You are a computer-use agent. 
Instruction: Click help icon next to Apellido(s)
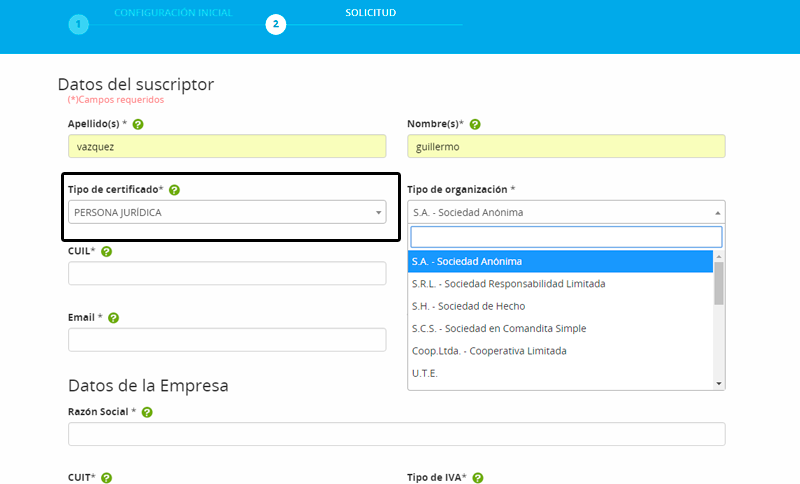pos(138,125)
